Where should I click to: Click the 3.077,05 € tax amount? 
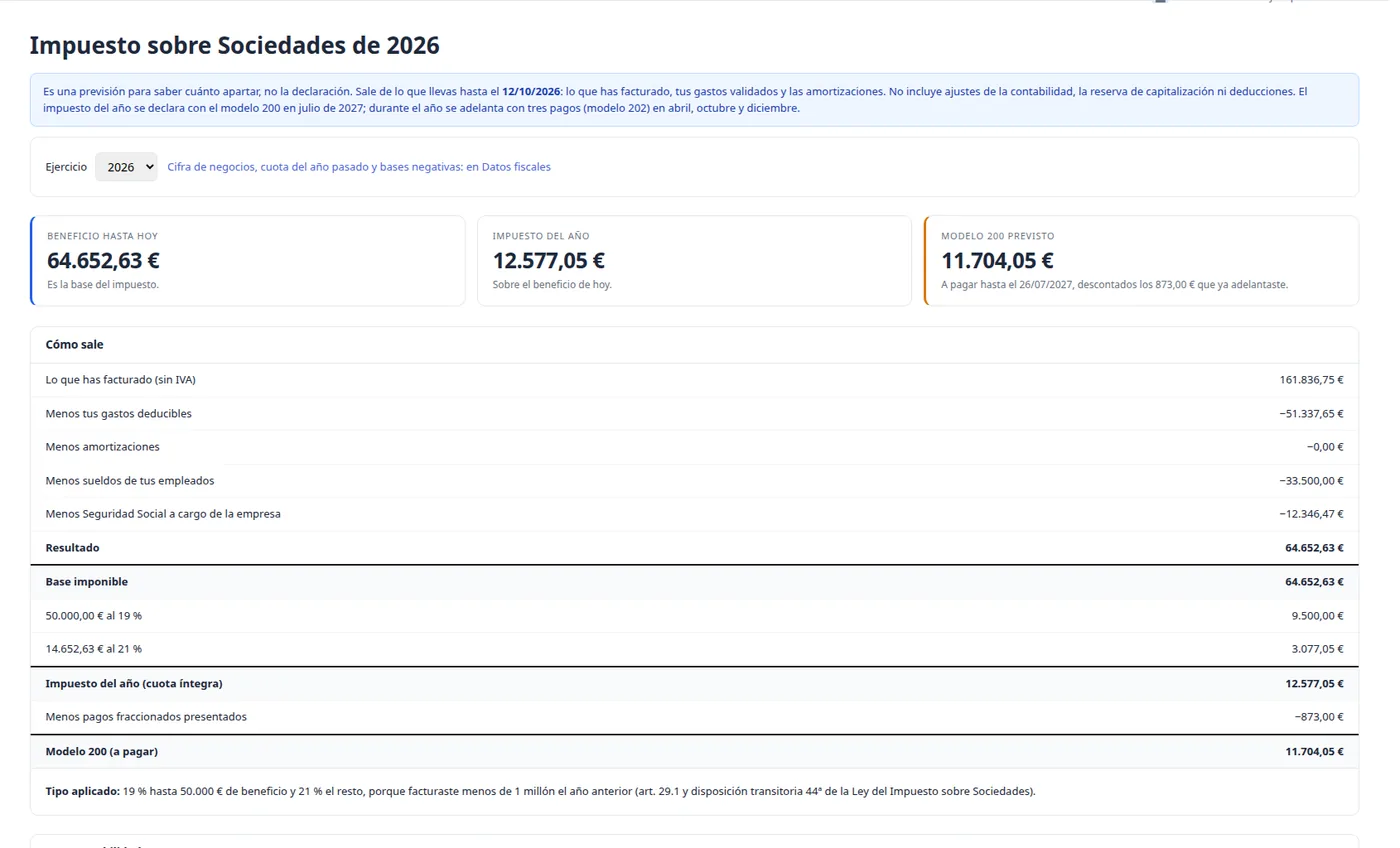1317,649
